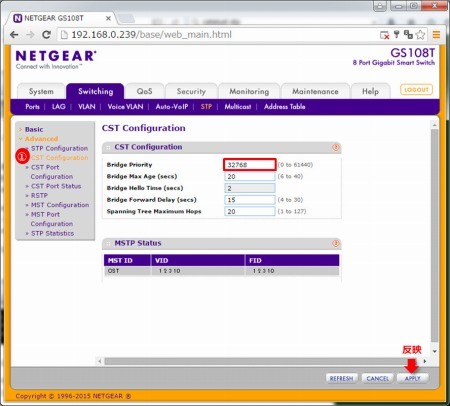The height and width of the screenshot is (406, 450).
Task: Click the horizontal scrollbar right arrow
Action: 425,361
